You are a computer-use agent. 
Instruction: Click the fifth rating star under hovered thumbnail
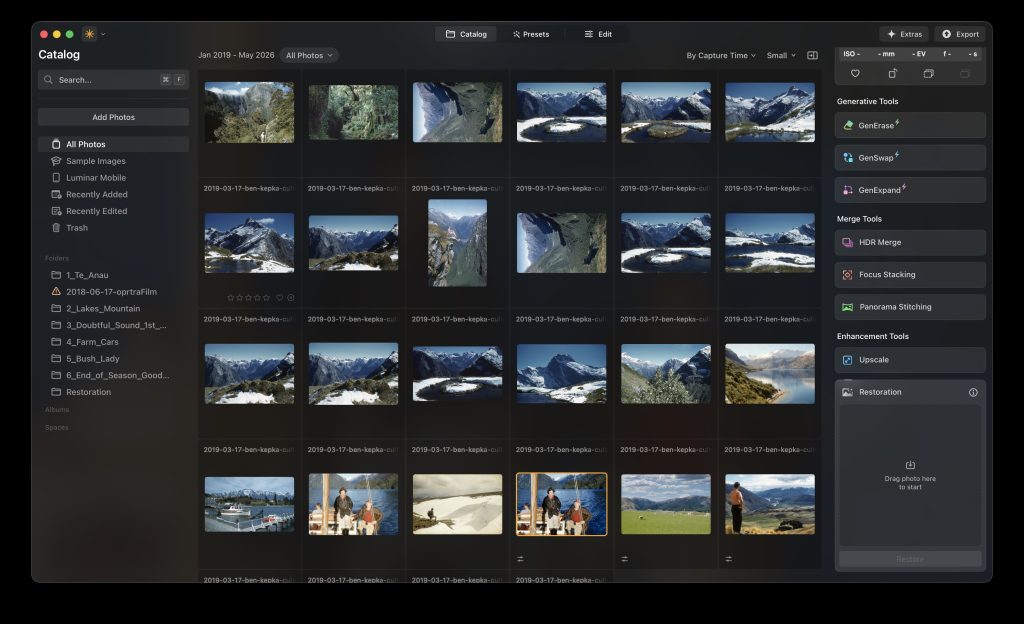(x=266, y=298)
